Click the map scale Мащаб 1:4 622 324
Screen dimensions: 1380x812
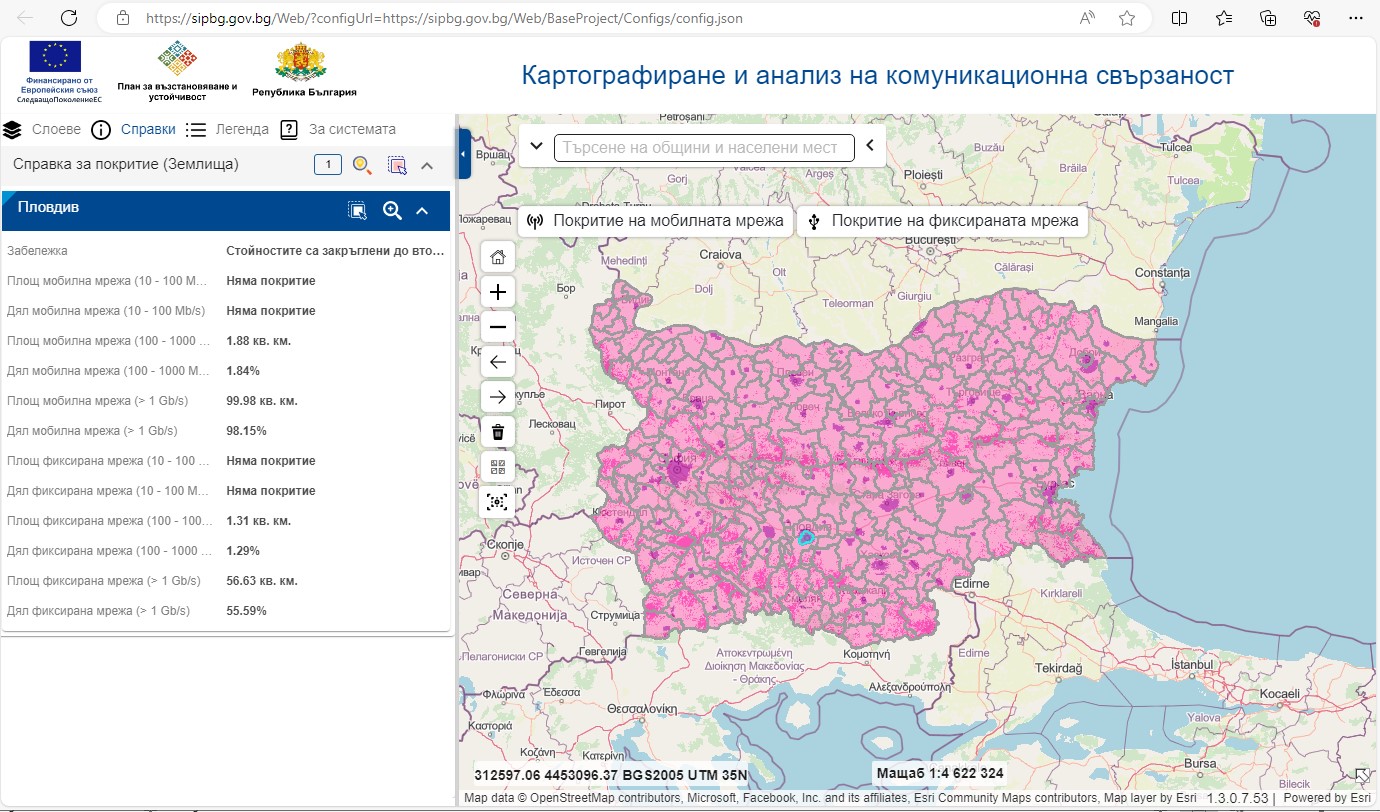(x=940, y=774)
